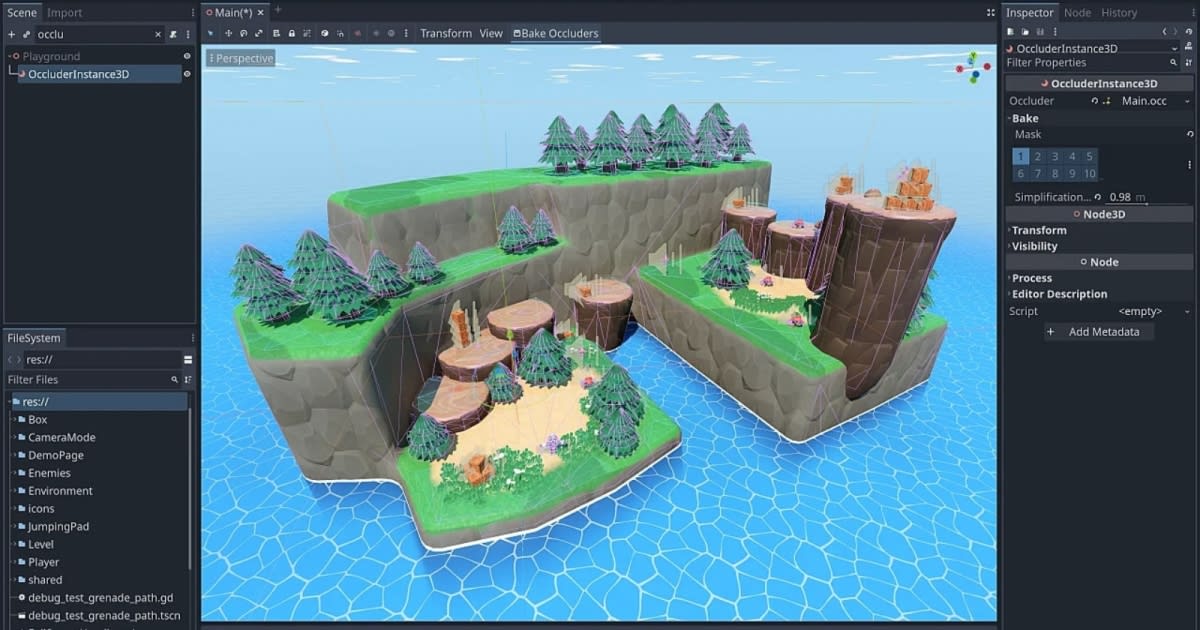Toggle bake mask layer 1
This screenshot has width=1200, height=630.
(1020, 157)
